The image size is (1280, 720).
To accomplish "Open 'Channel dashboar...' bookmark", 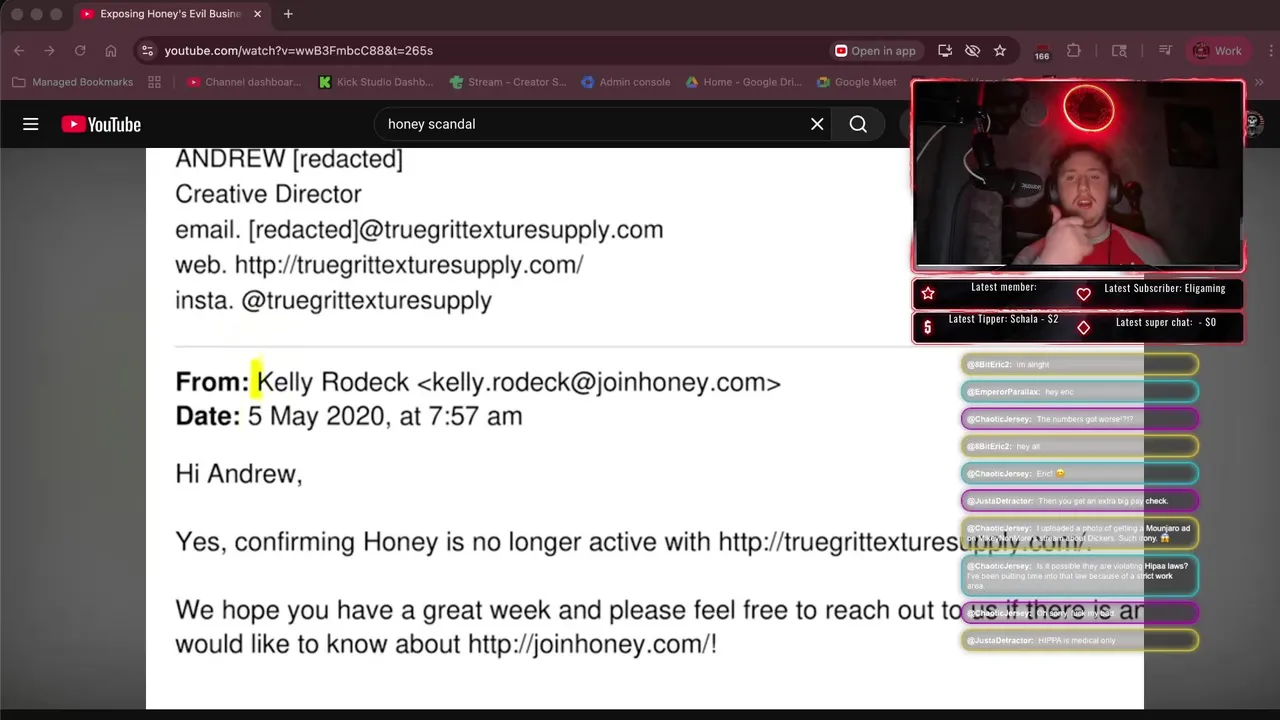I will (x=244, y=82).
